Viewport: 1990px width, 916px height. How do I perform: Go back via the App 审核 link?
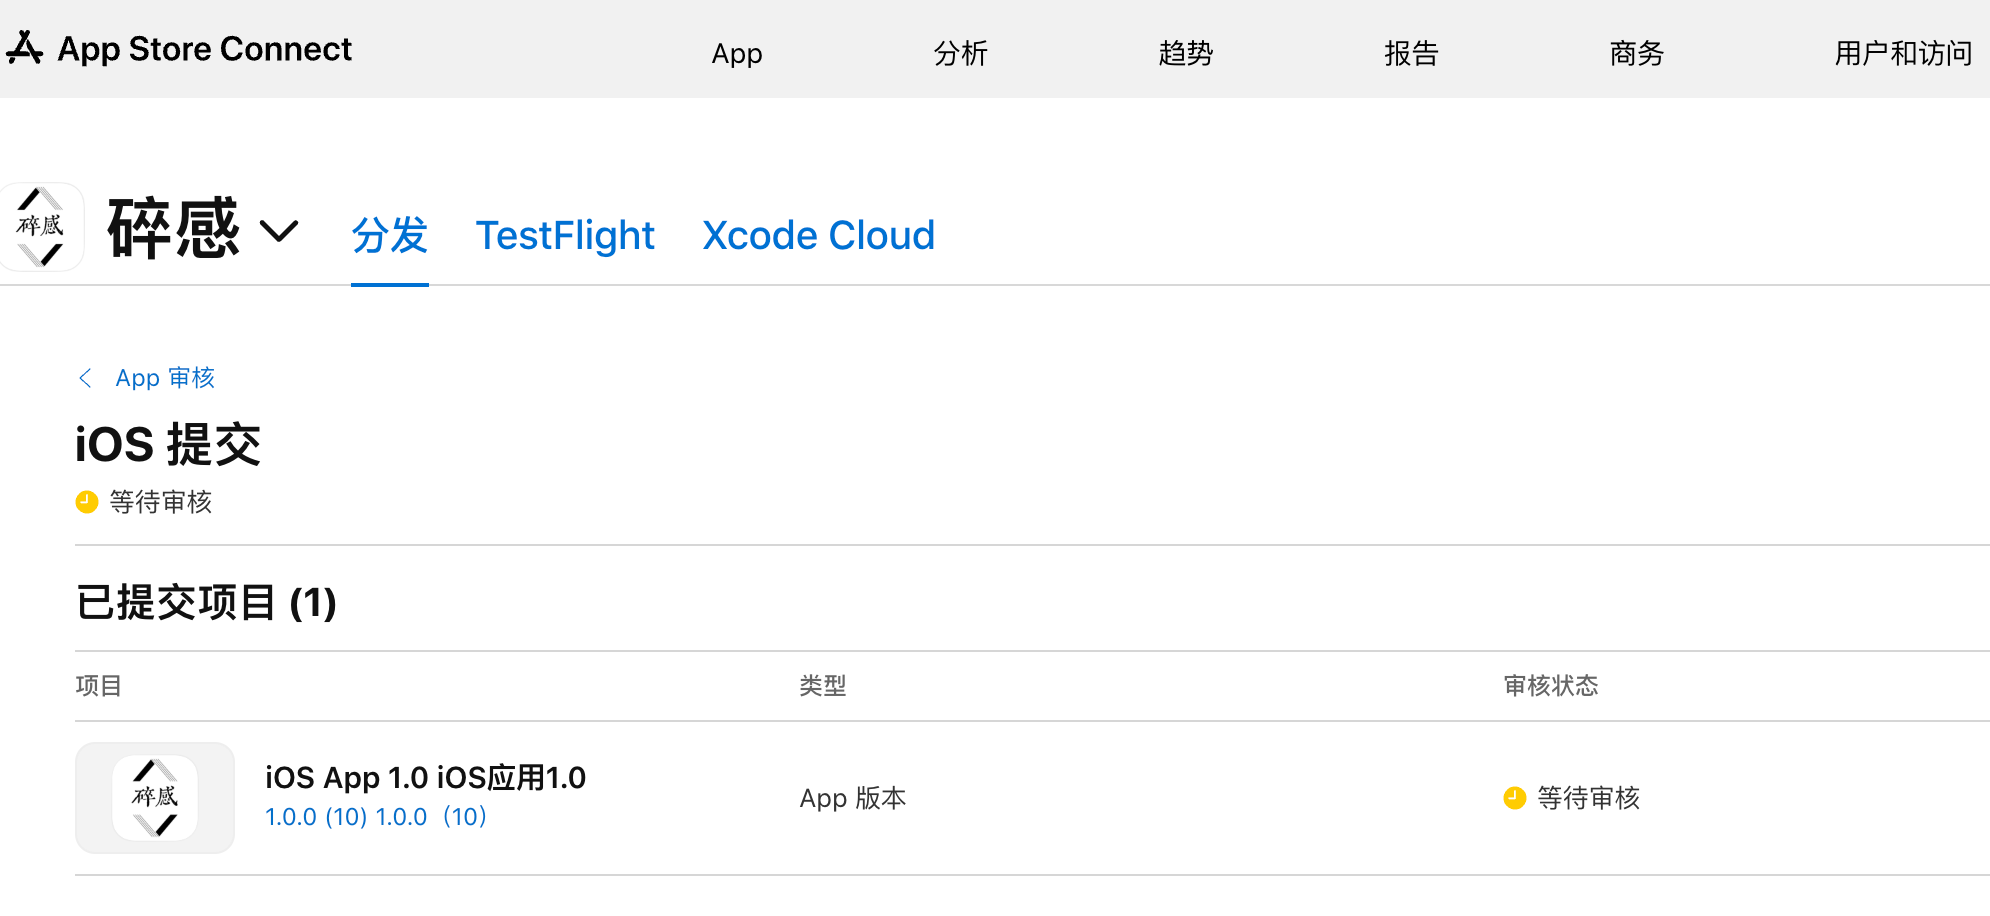165,378
